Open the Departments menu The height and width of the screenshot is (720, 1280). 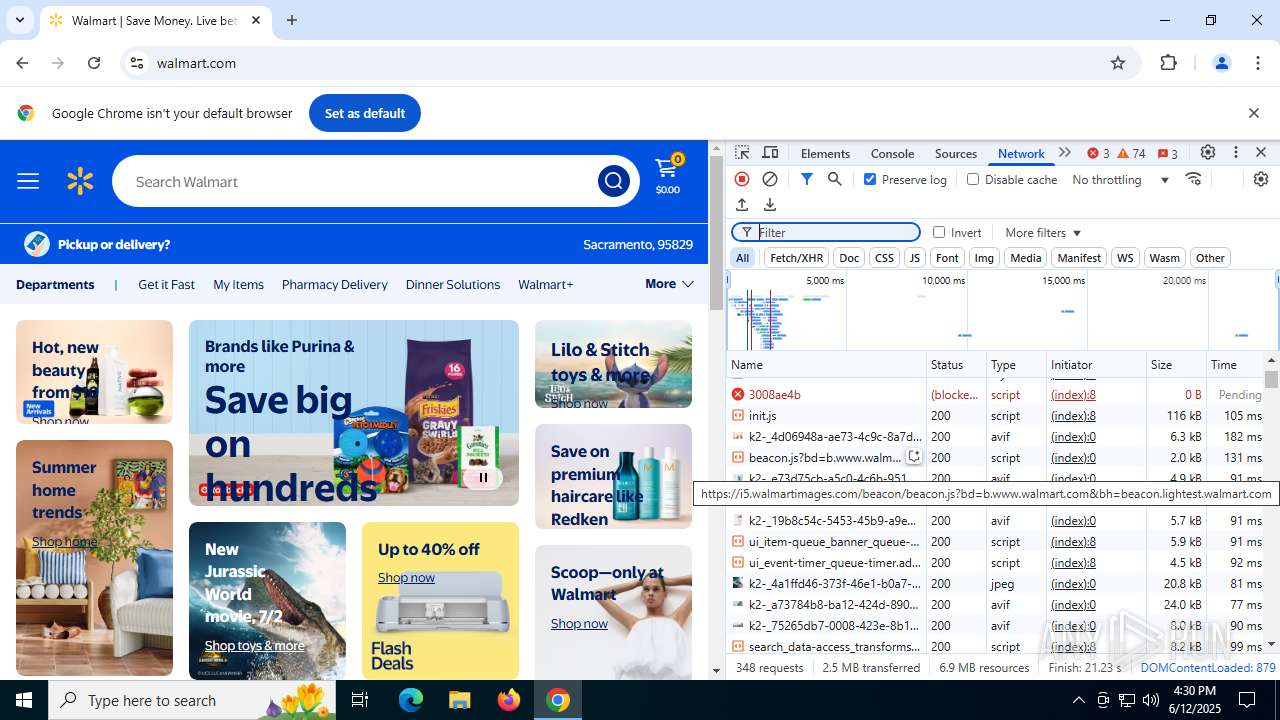pos(55,284)
